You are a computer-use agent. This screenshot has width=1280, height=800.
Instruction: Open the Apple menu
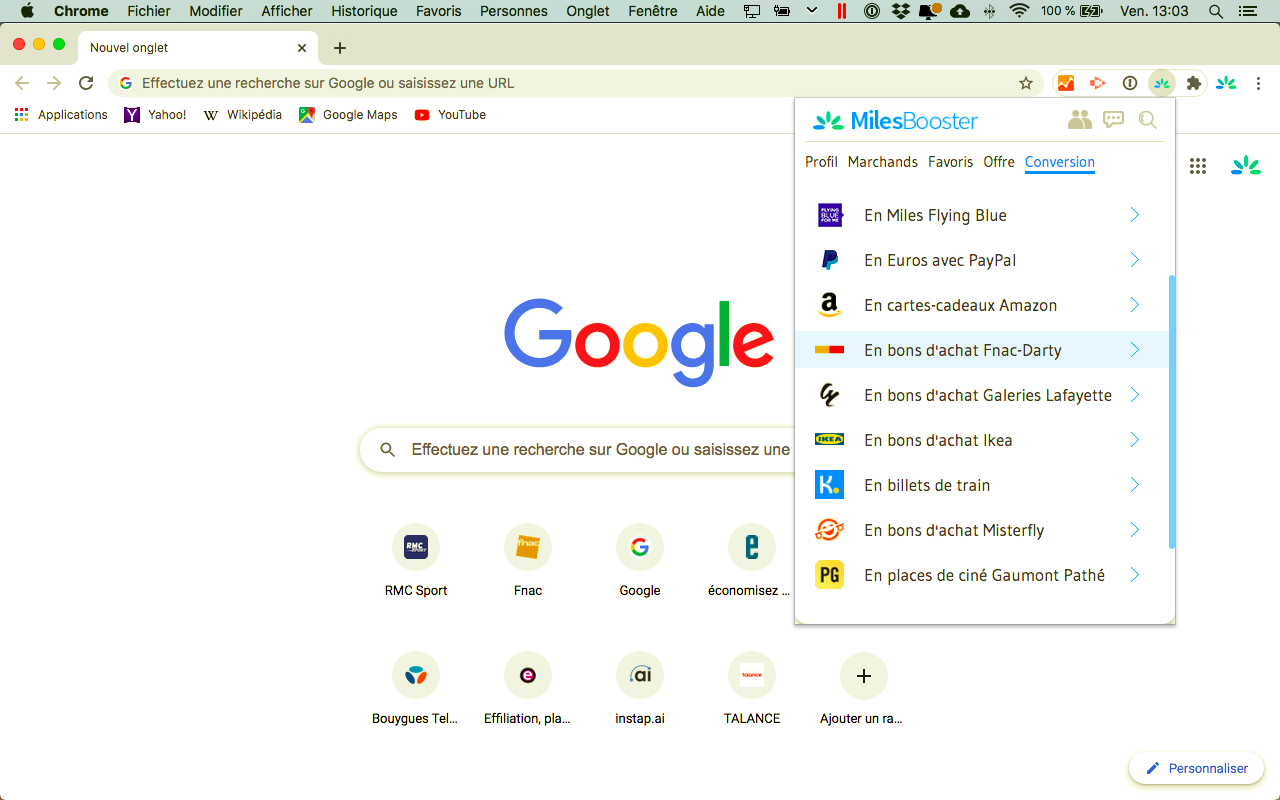tap(27, 11)
